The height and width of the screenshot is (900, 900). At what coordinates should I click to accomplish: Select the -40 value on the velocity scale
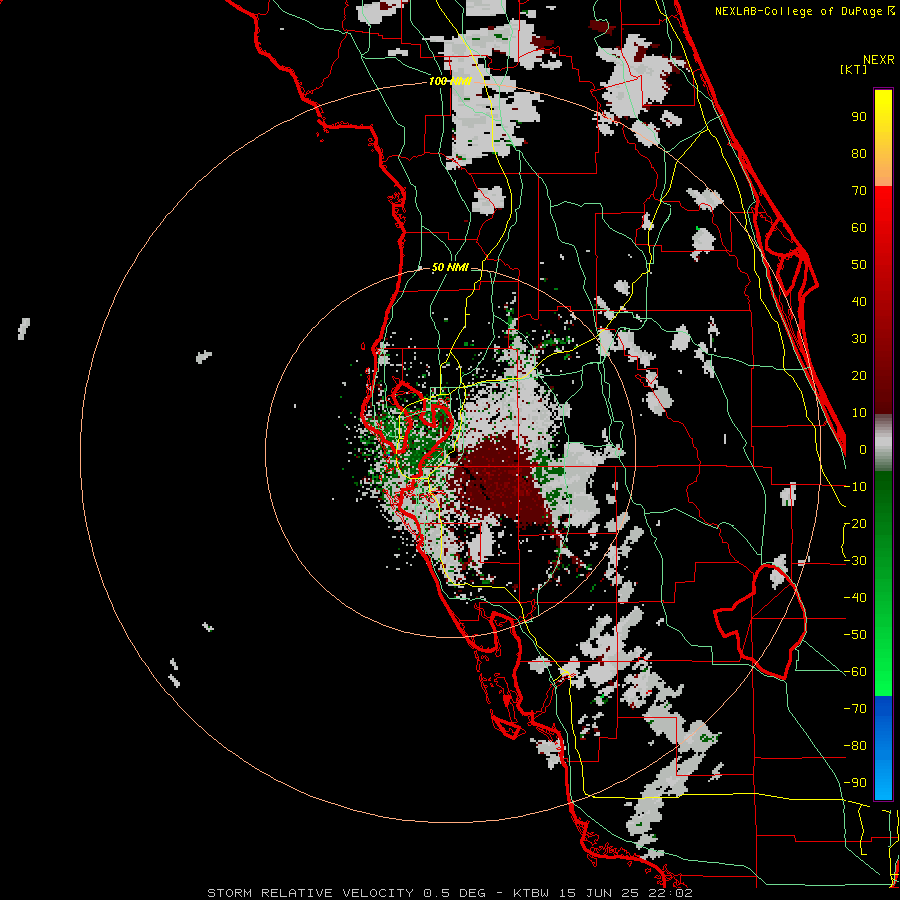click(x=855, y=598)
